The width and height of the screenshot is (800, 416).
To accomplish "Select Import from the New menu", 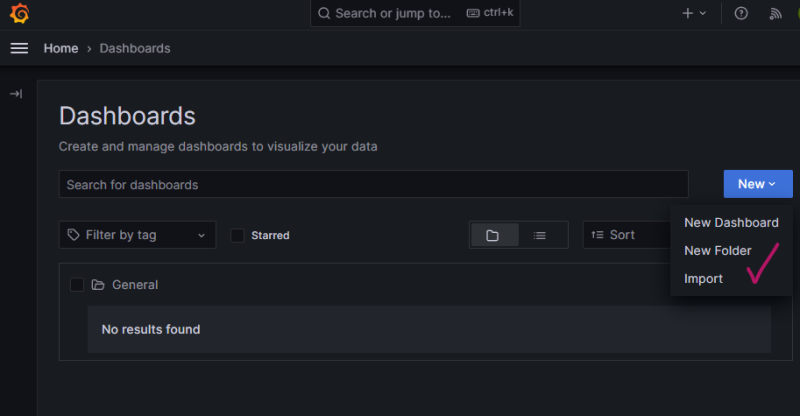I will [703, 279].
